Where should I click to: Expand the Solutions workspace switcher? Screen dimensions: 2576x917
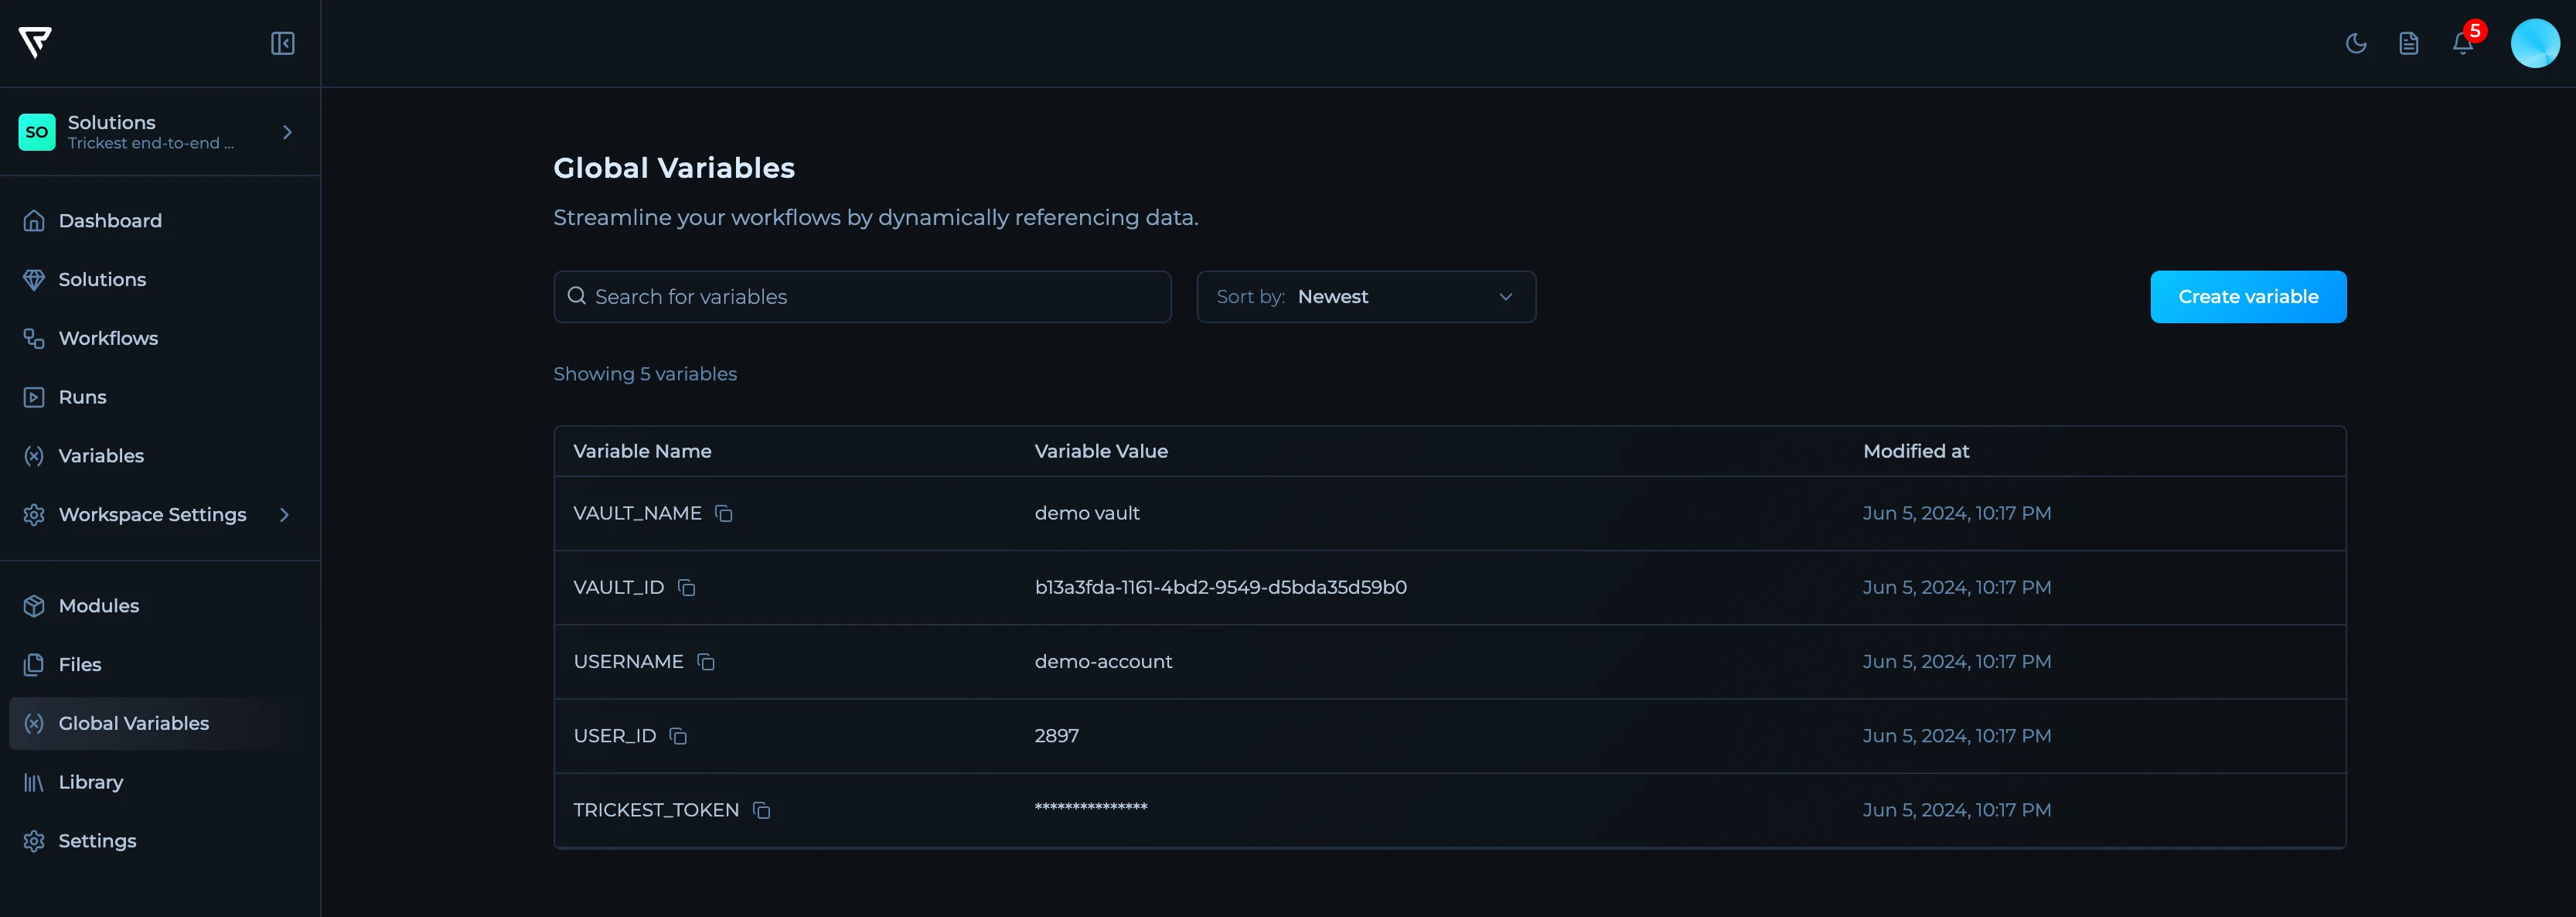(x=287, y=132)
